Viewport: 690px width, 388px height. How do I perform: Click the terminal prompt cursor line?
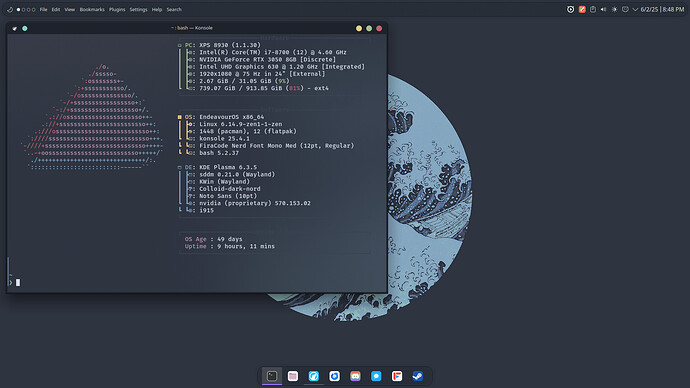197,282
